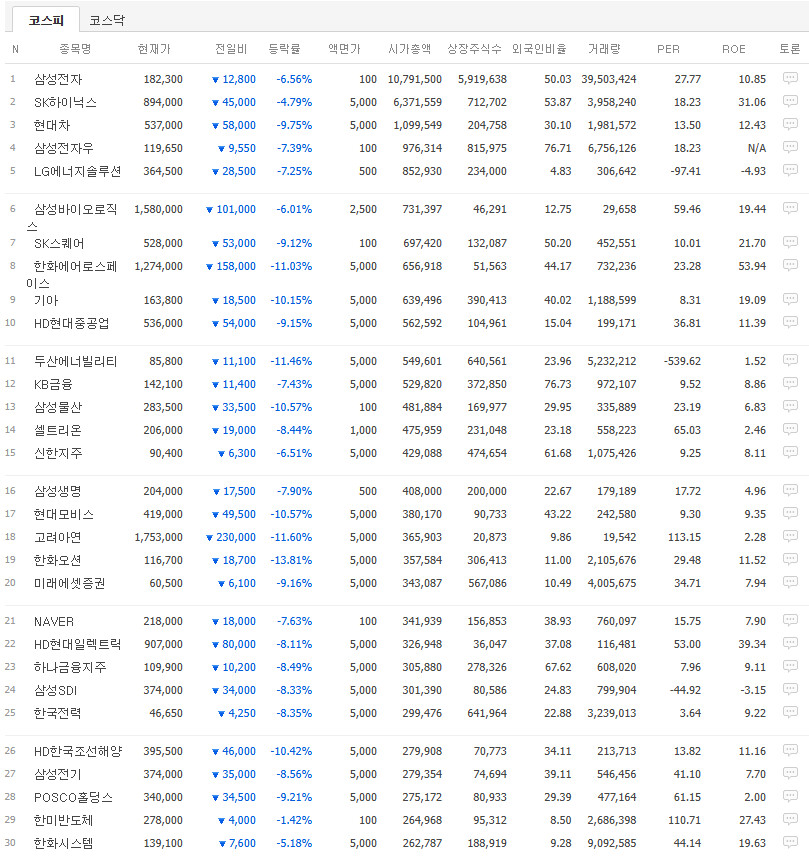Viewport: 809px width, 857px height.
Task: Open the 한화시스템 stock link
Action: click(63, 843)
